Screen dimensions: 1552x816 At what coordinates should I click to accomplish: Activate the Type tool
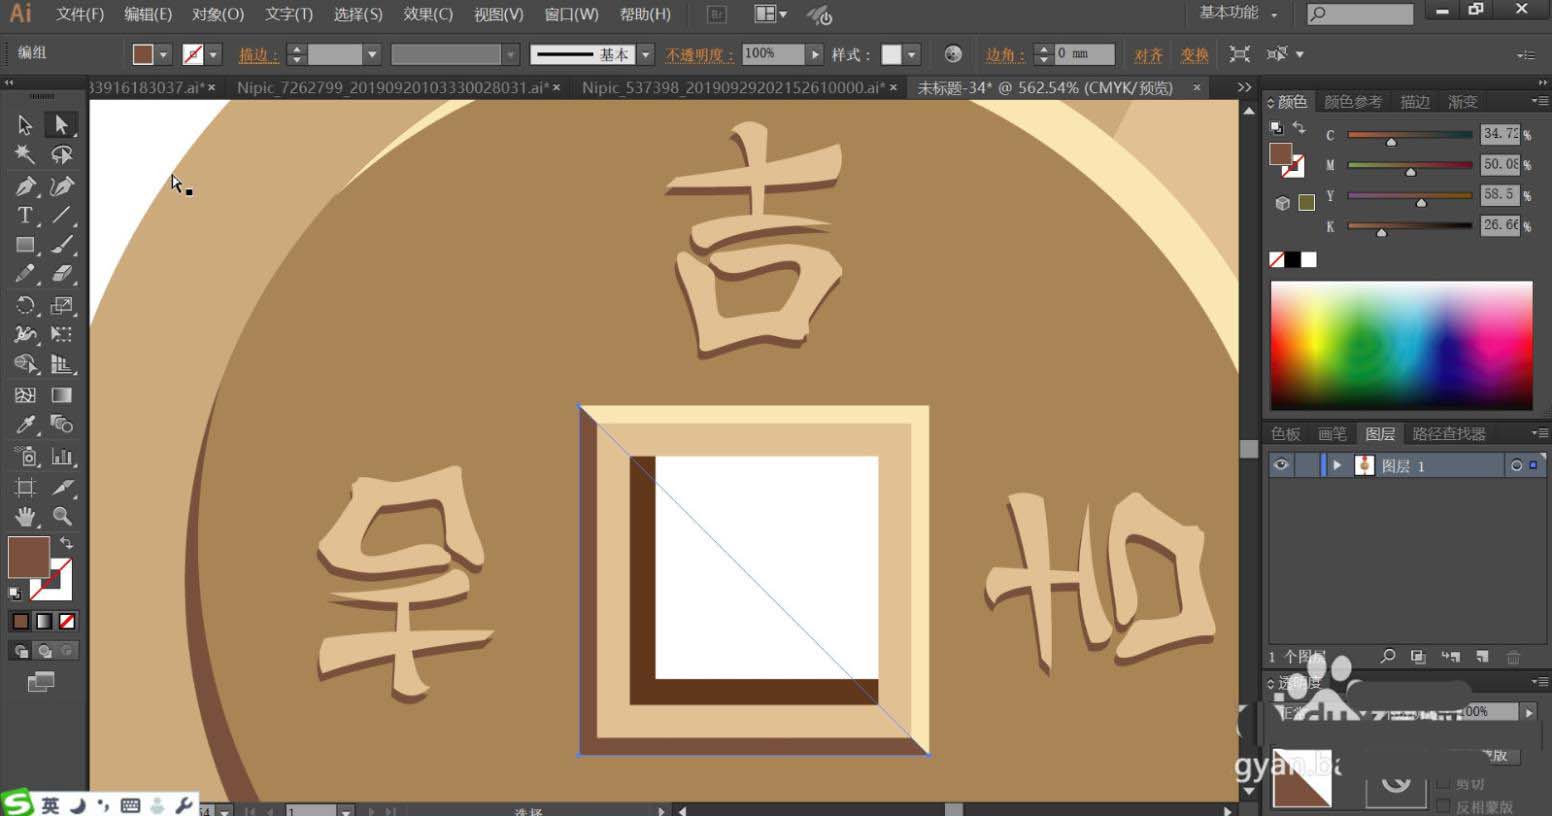(25, 215)
